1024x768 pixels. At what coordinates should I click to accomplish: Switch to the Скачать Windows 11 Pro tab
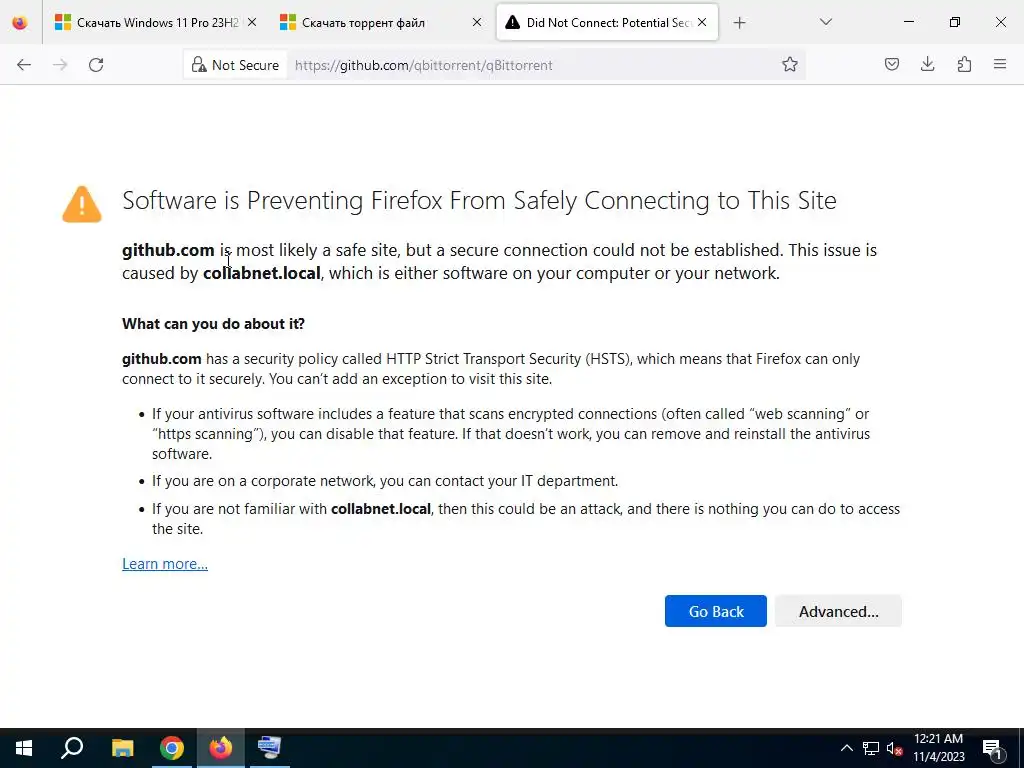coord(147,23)
